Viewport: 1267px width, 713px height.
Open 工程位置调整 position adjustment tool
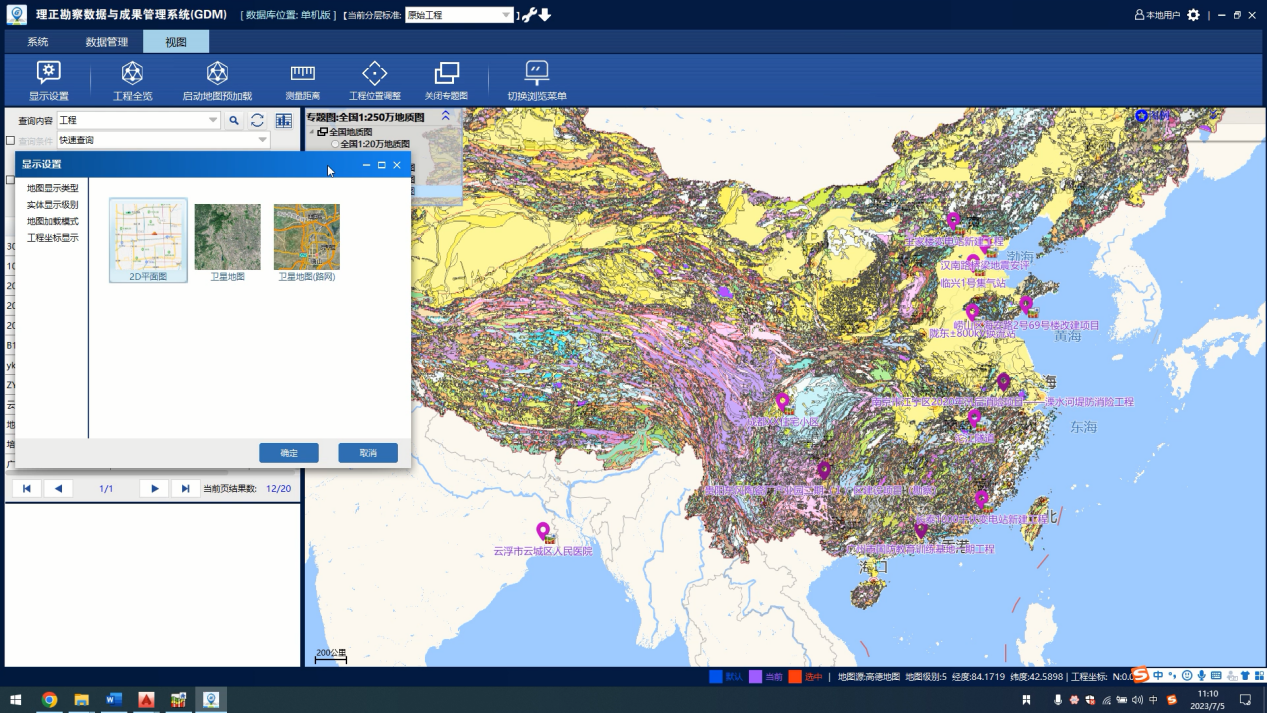[374, 80]
